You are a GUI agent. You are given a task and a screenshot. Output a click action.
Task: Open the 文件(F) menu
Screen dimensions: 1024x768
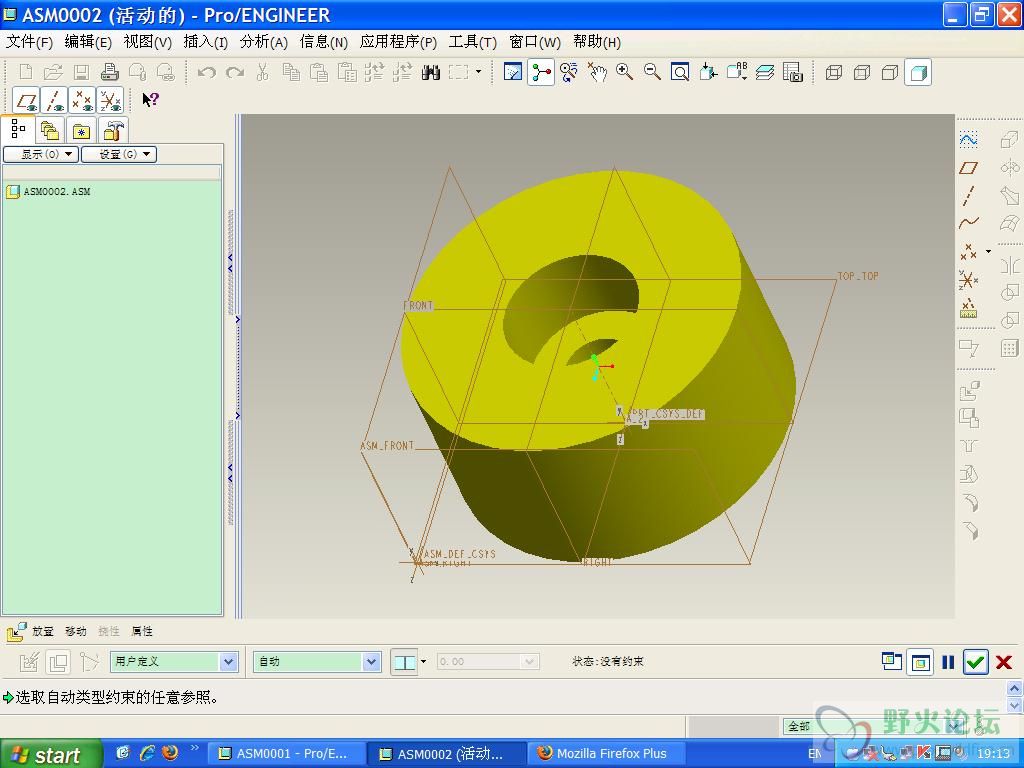point(29,42)
